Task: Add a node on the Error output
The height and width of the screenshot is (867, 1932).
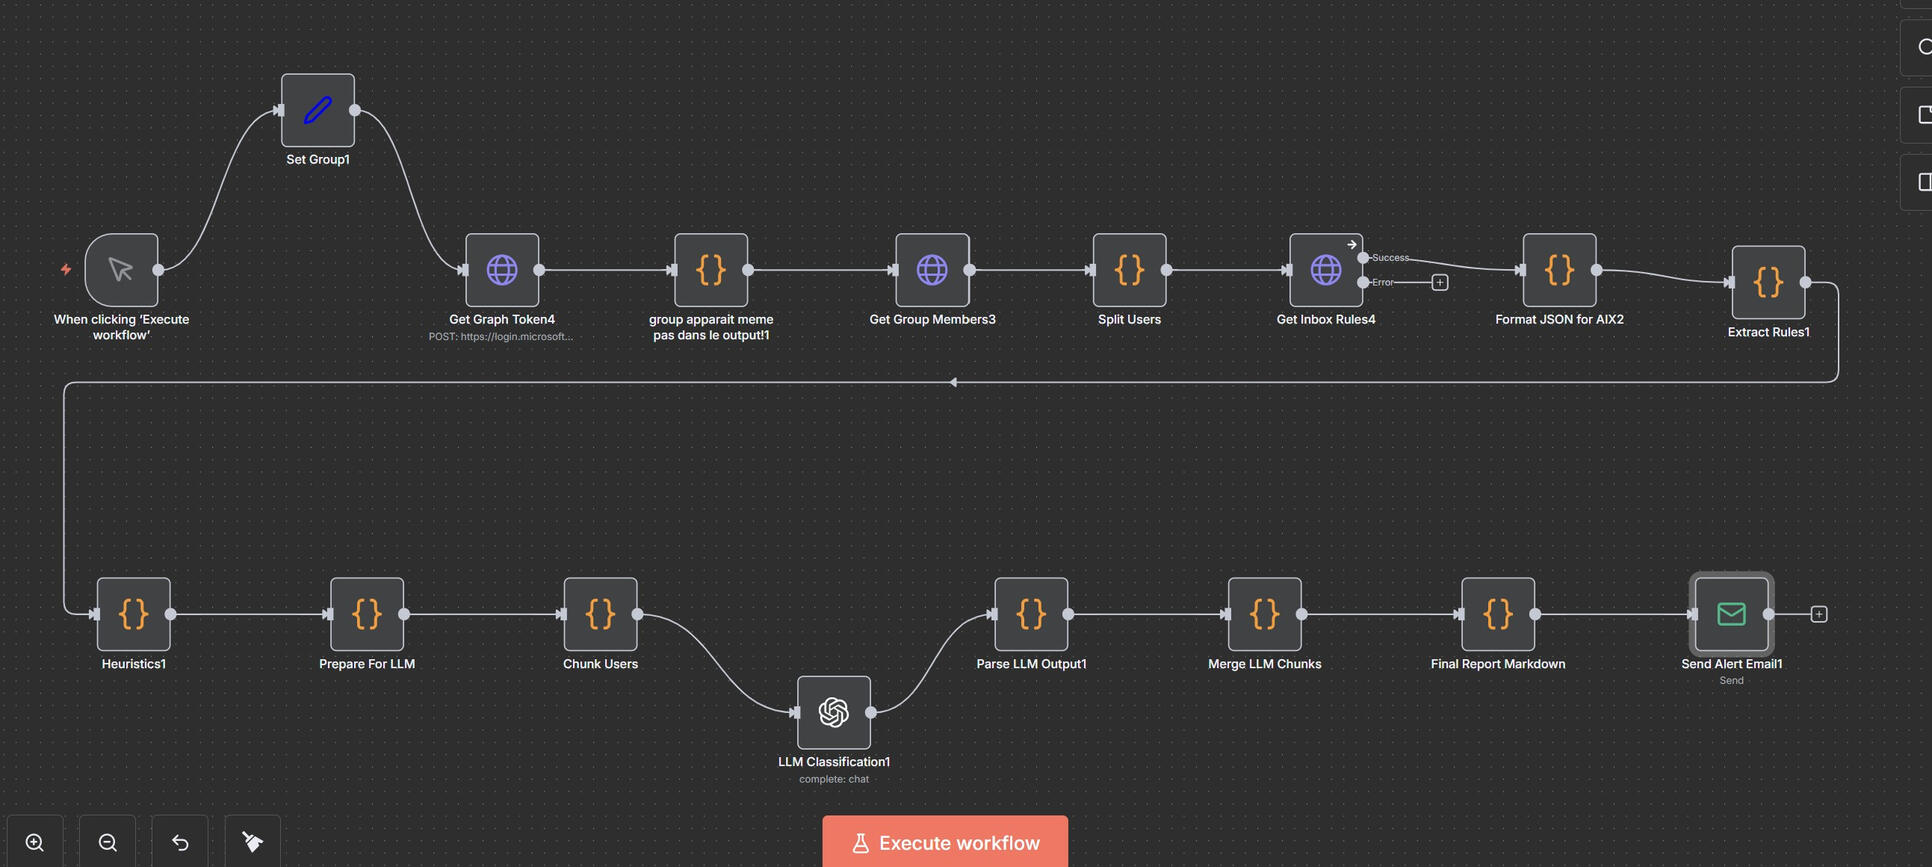Action: click(1440, 283)
